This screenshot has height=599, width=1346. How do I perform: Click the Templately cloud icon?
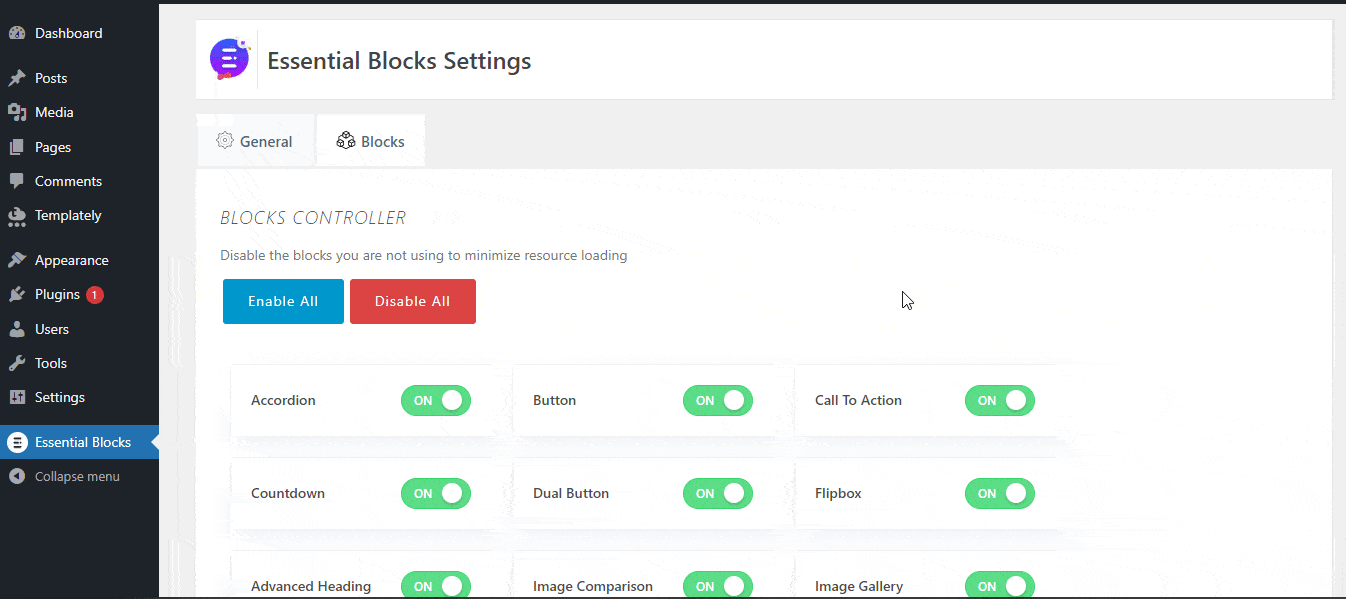pos(17,215)
